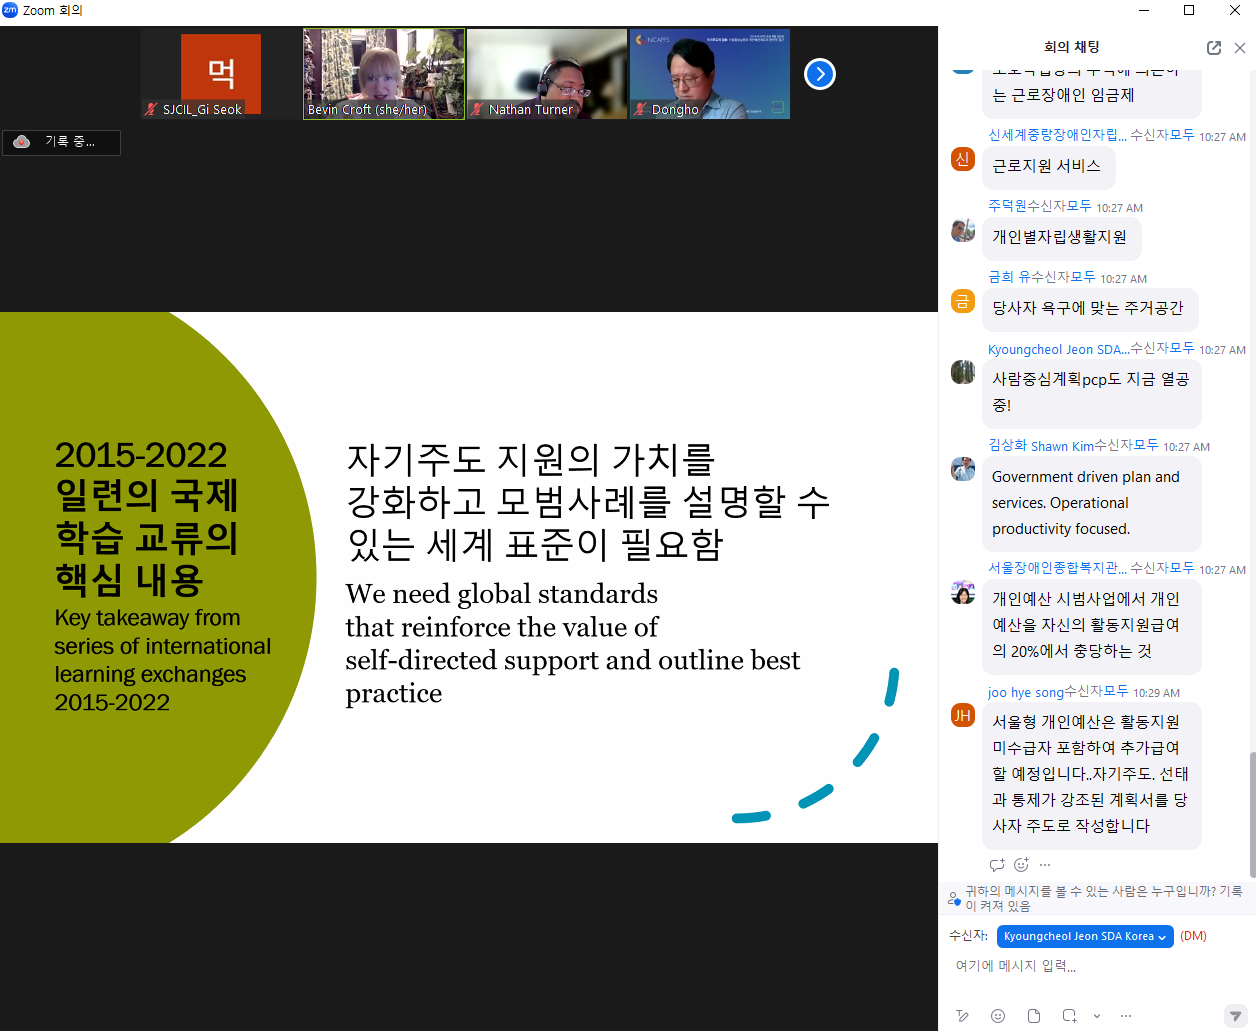The height and width of the screenshot is (1031, 1256).
Task: Select Bevin Croft's video thumbnail
Action: (x=384, y=74)
